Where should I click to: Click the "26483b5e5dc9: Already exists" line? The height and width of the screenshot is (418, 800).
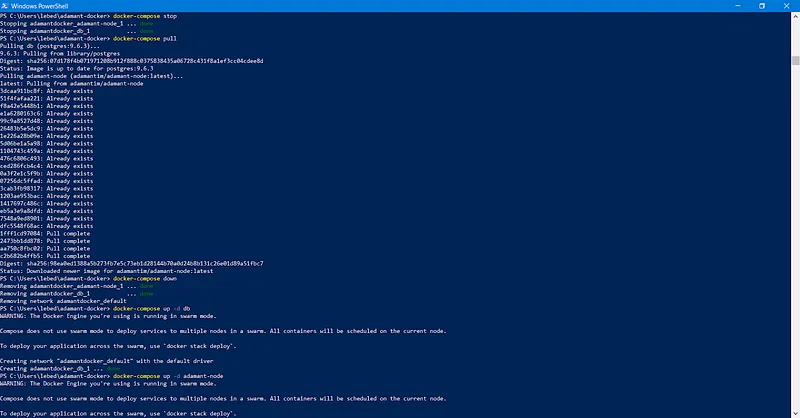tap(46, 129)
